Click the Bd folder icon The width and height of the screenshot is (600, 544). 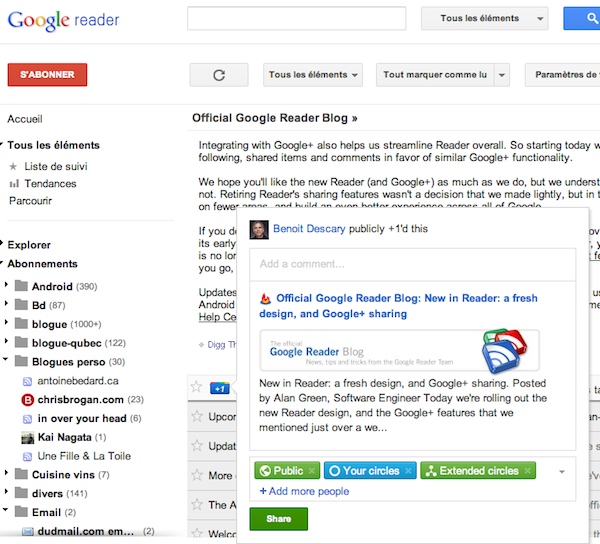[x=21, y=305]
